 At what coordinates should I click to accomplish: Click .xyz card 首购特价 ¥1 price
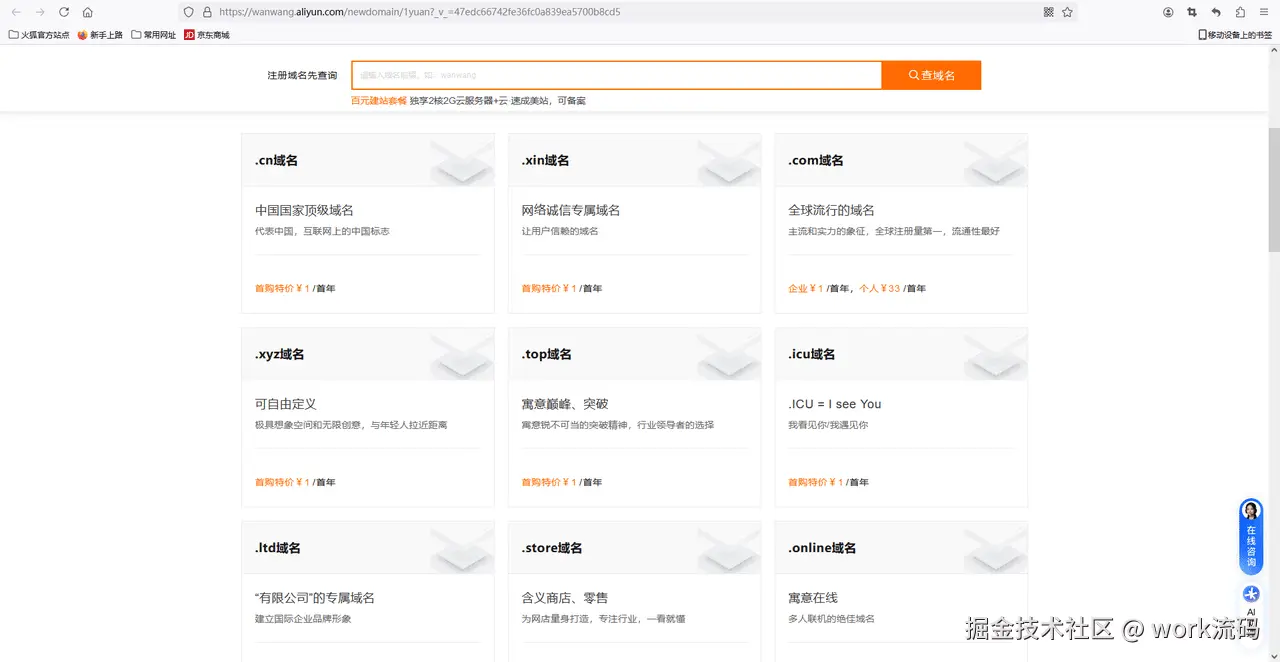(282, 482)
